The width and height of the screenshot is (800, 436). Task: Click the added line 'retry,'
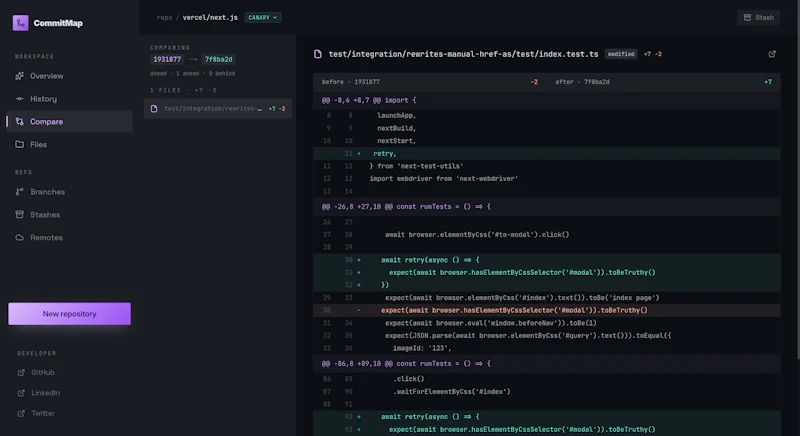[546, 153]
